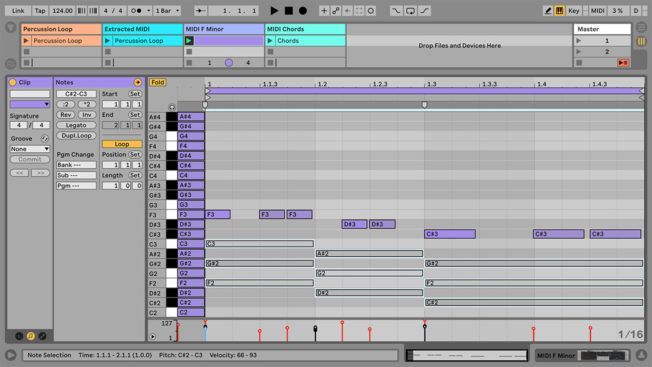Toggle the Automation Arm button

click(x=336, y=10)
